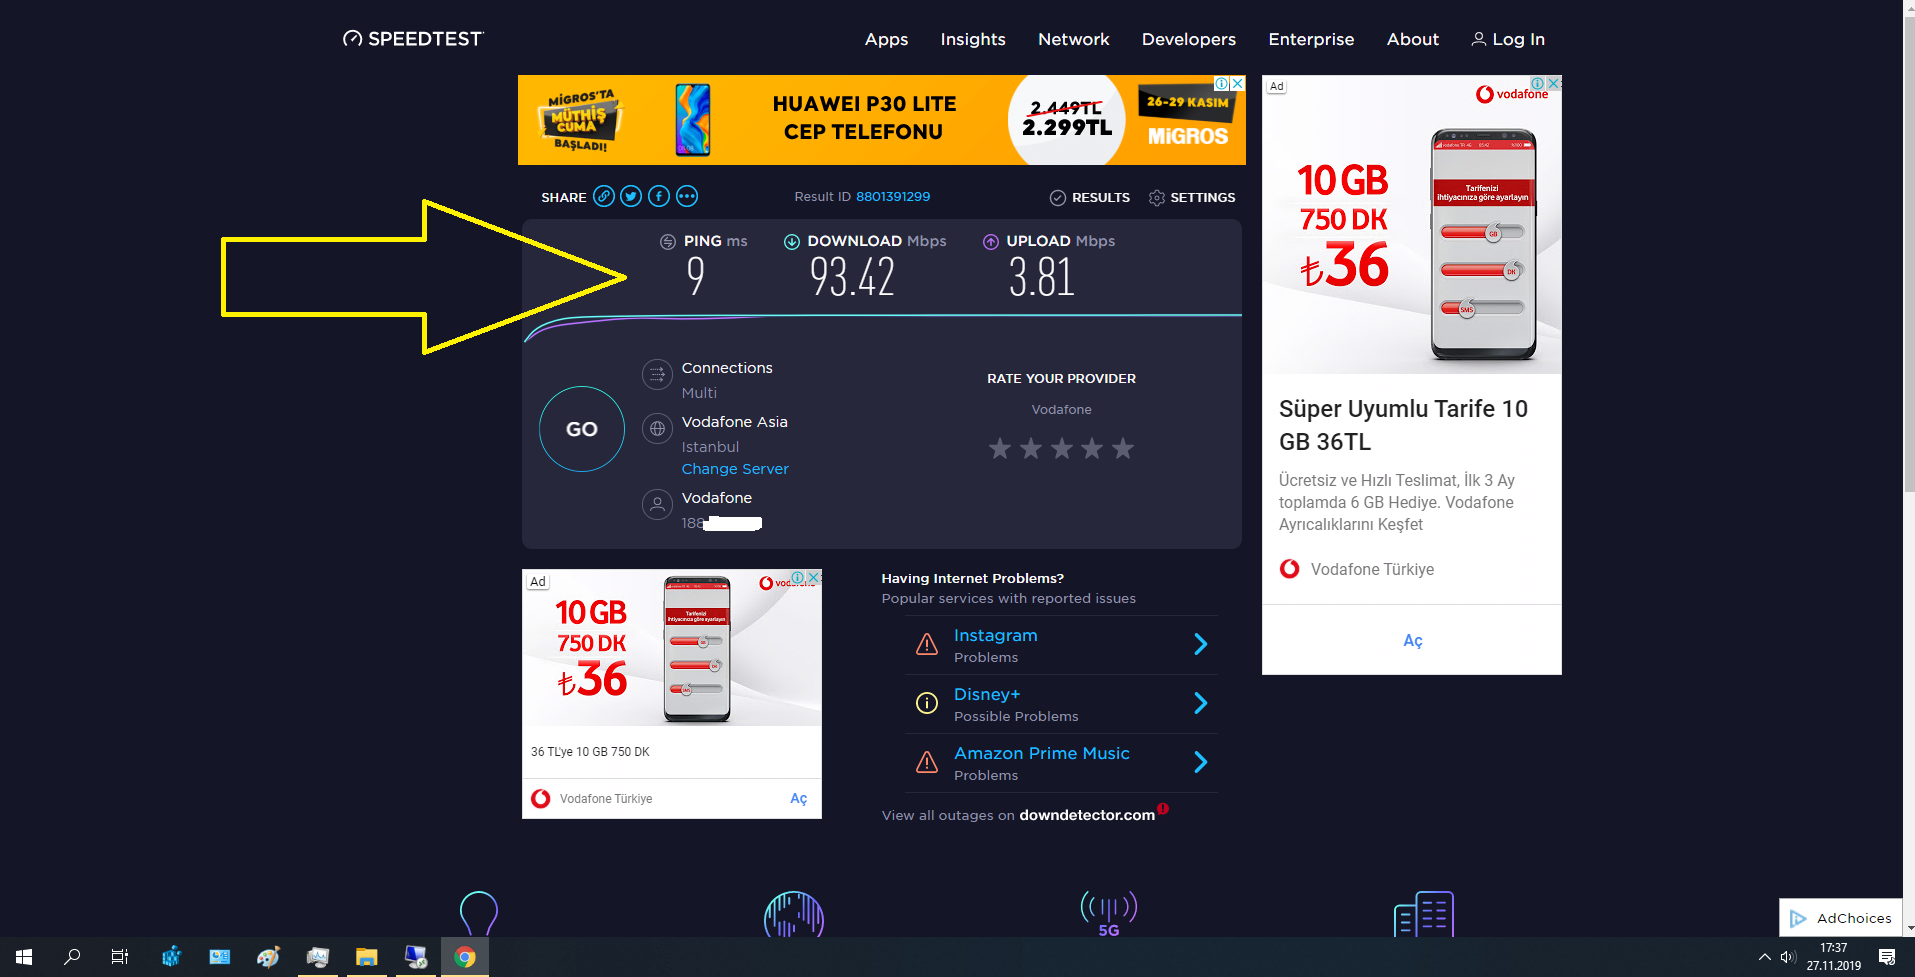Click the server globe icon
Screen dimensions: 1915x977
pyautogui.click(x=657, y=429)
